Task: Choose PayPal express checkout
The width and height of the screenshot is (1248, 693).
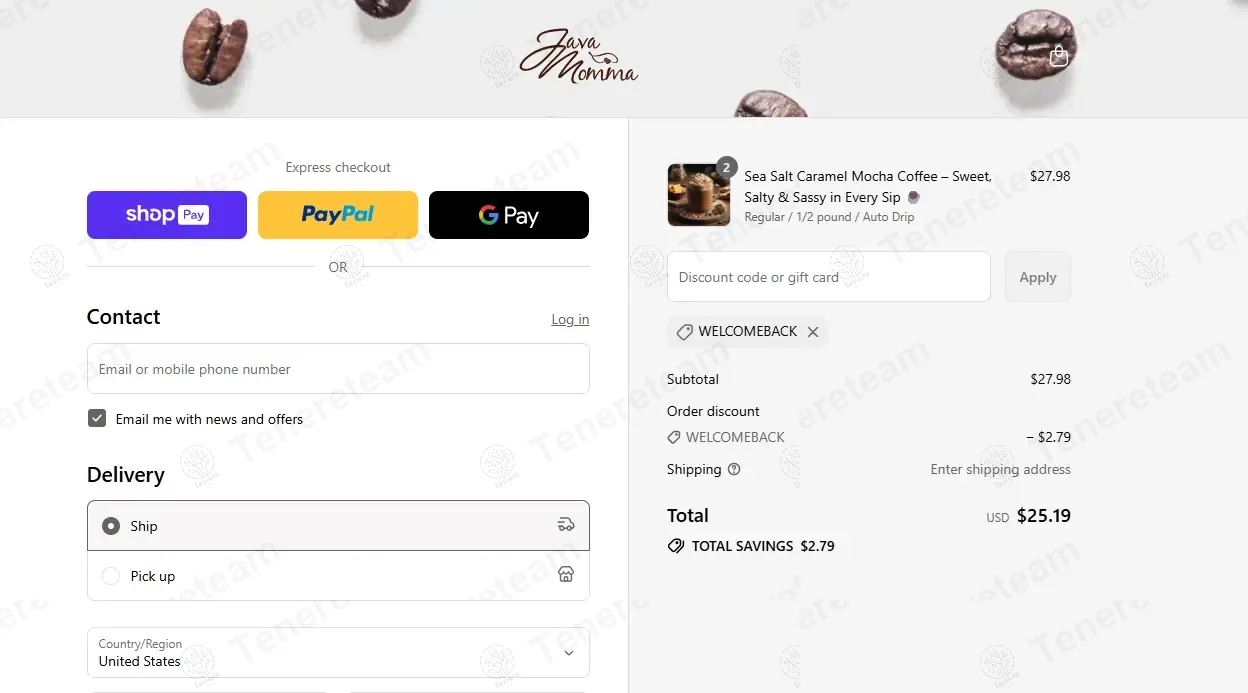Action: (338, 215)
